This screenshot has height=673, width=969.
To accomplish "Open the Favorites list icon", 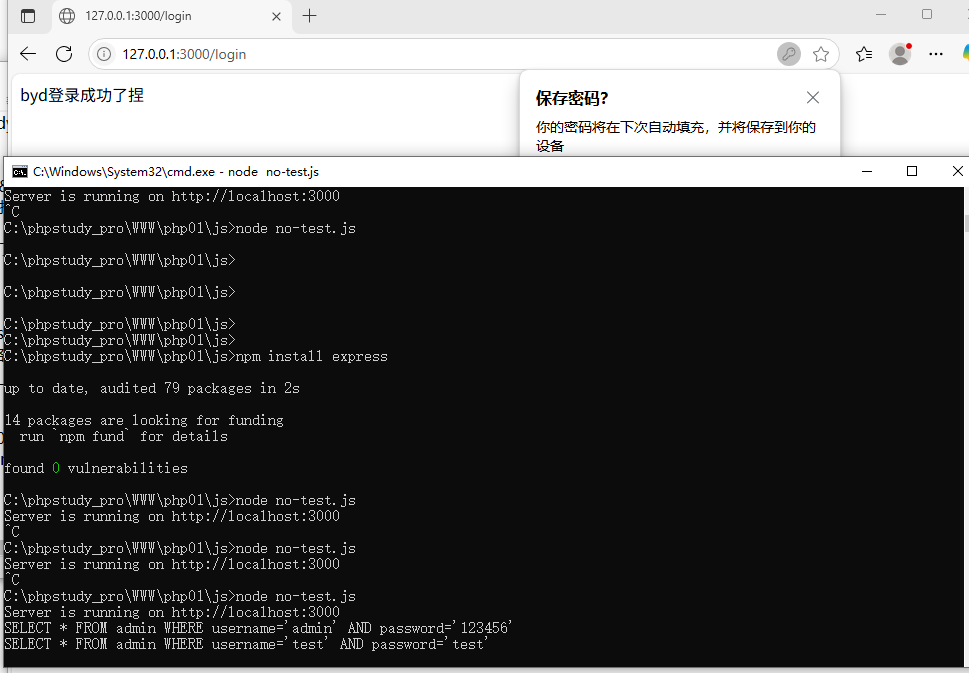I will (x=864, y=54).
